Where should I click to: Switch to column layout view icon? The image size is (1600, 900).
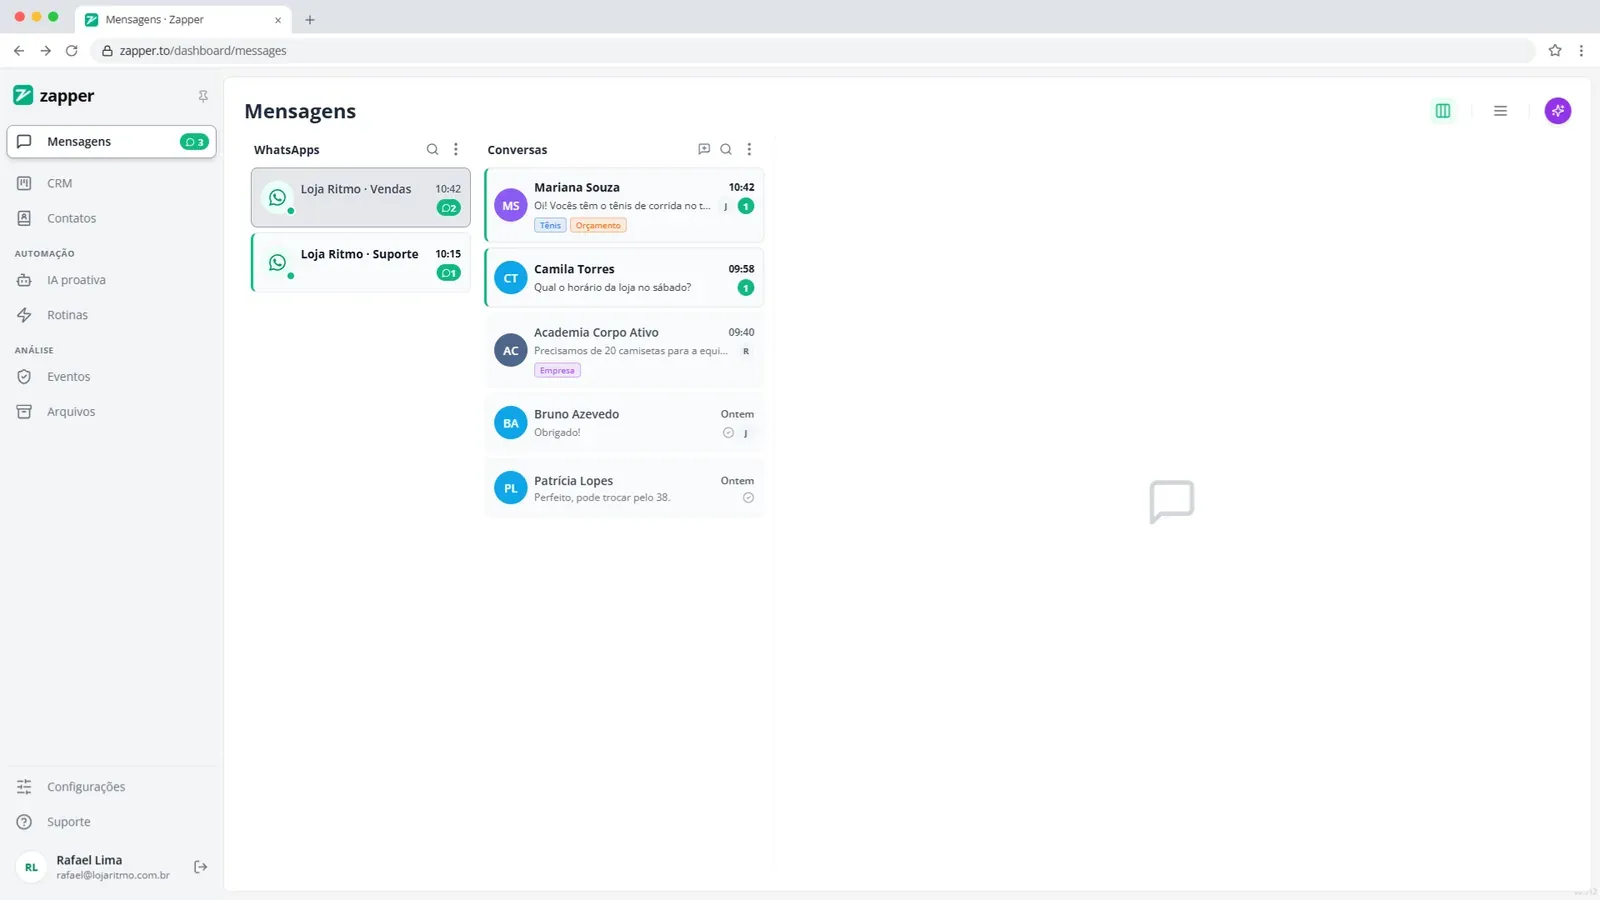(x=1443, y=111)
